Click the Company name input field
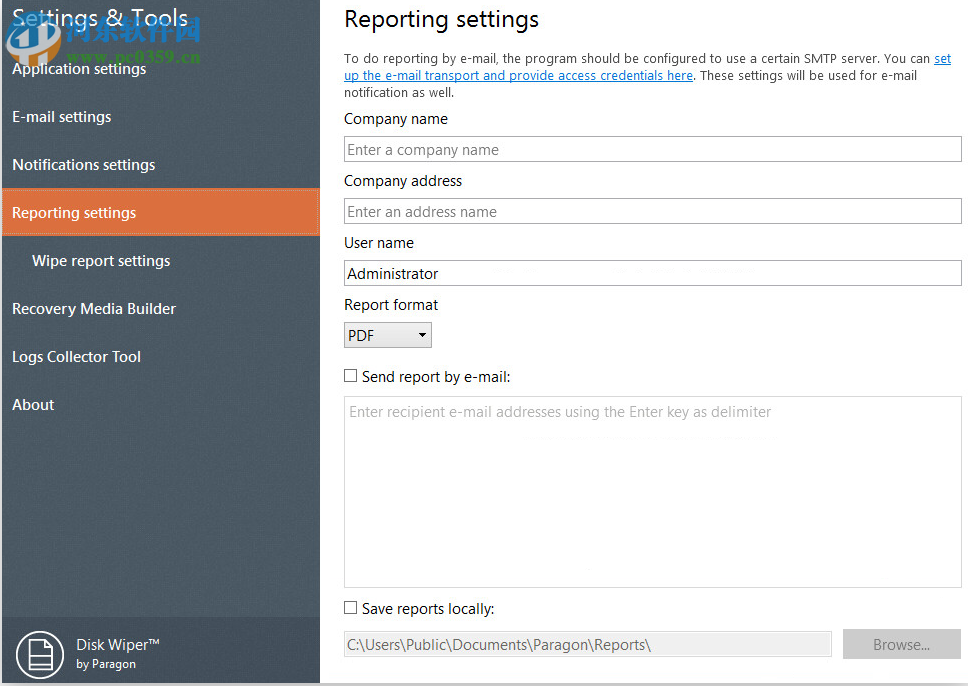968x686 pixels. (x=652, y=150)
